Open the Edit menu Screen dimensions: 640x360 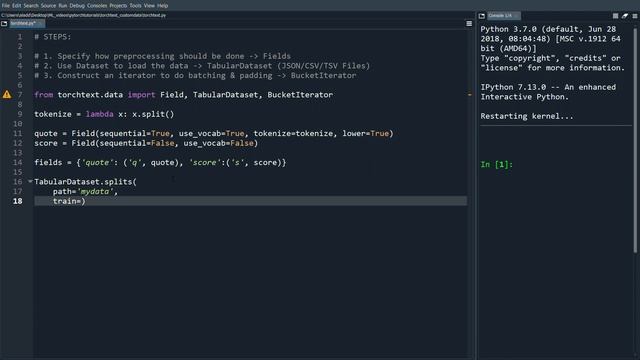(16, 6)
